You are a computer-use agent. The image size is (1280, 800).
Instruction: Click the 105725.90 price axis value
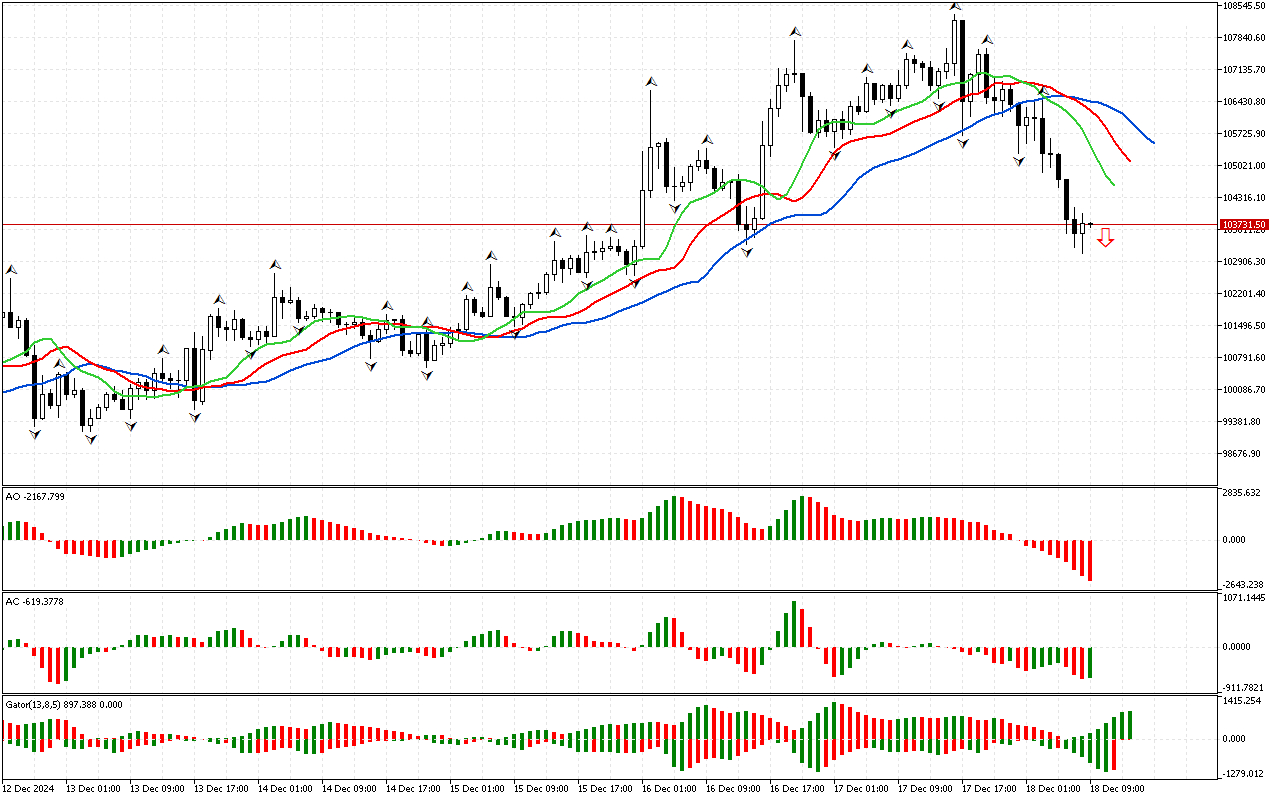(1245, 134)
